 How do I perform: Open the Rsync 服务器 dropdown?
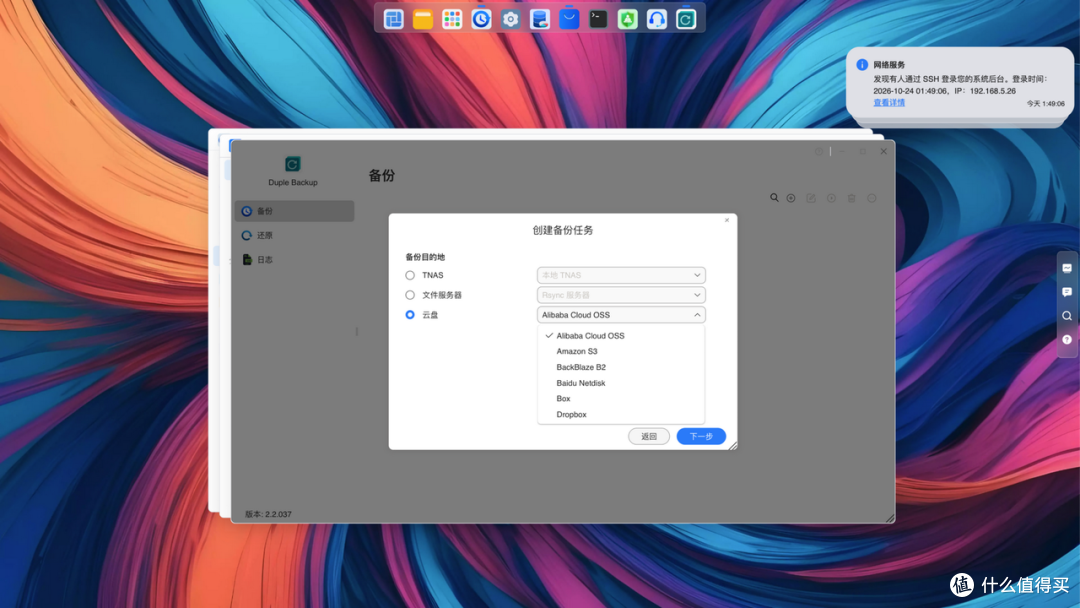point(621,295)
